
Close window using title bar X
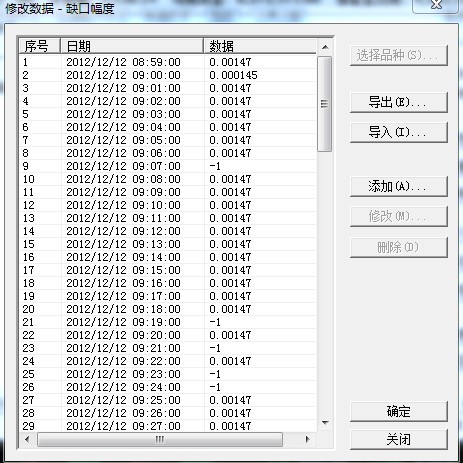[x=436, y=5]
